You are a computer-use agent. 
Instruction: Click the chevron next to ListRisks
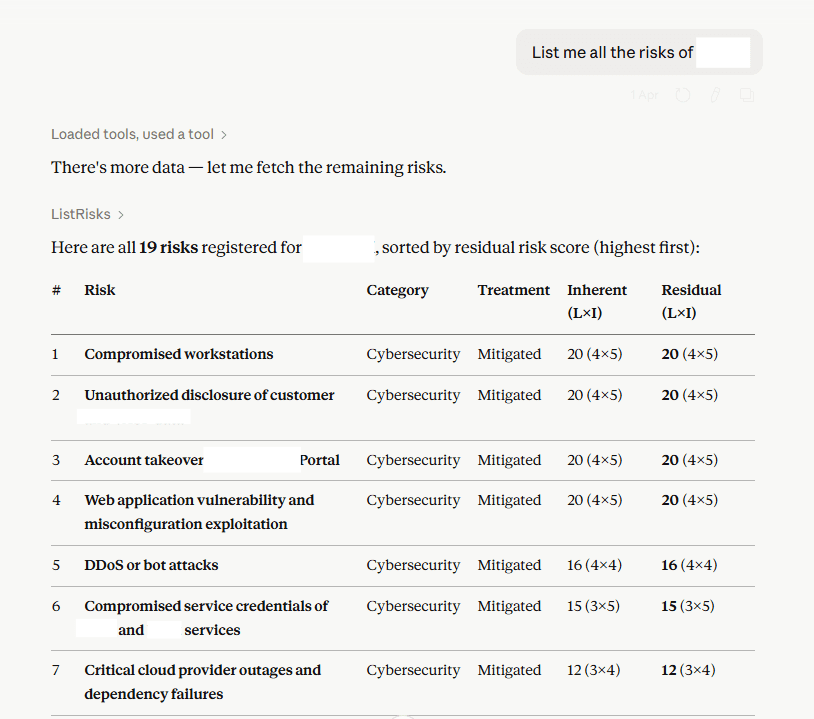coord(120,215)
